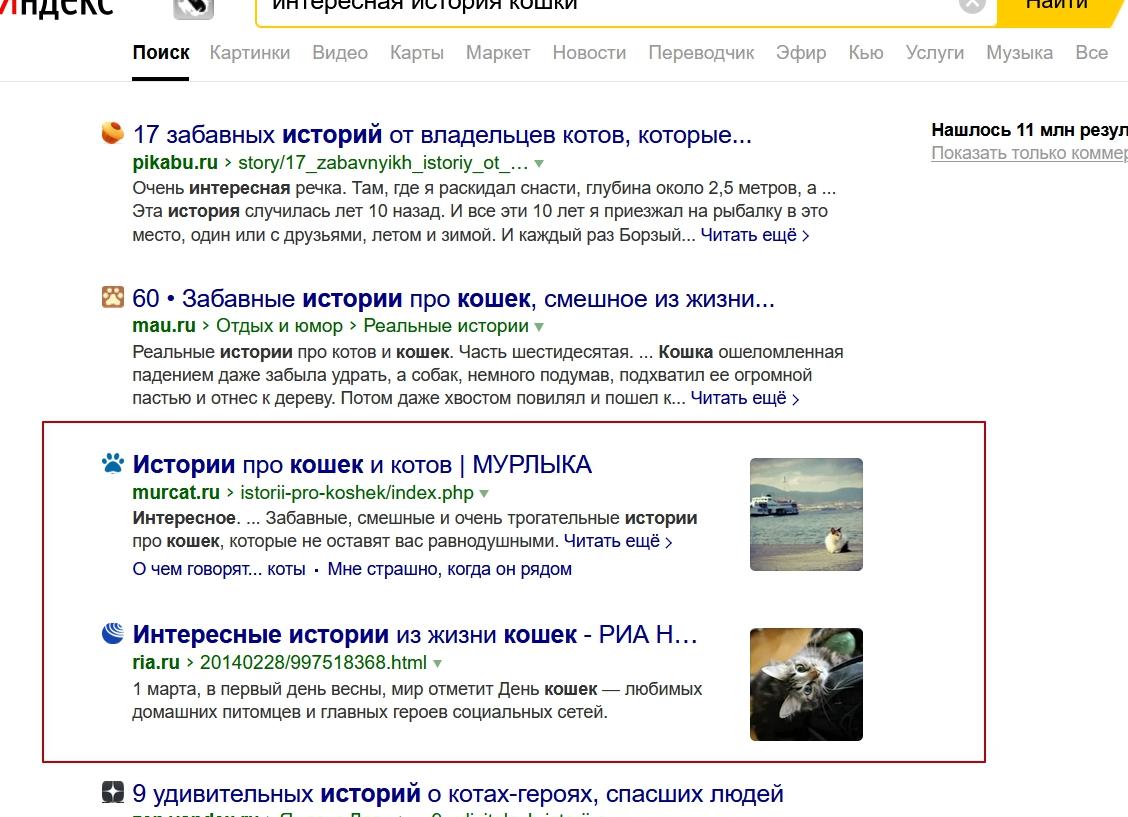
Task: Click the mau.ru paw favicon
Action: pos(112,298)
